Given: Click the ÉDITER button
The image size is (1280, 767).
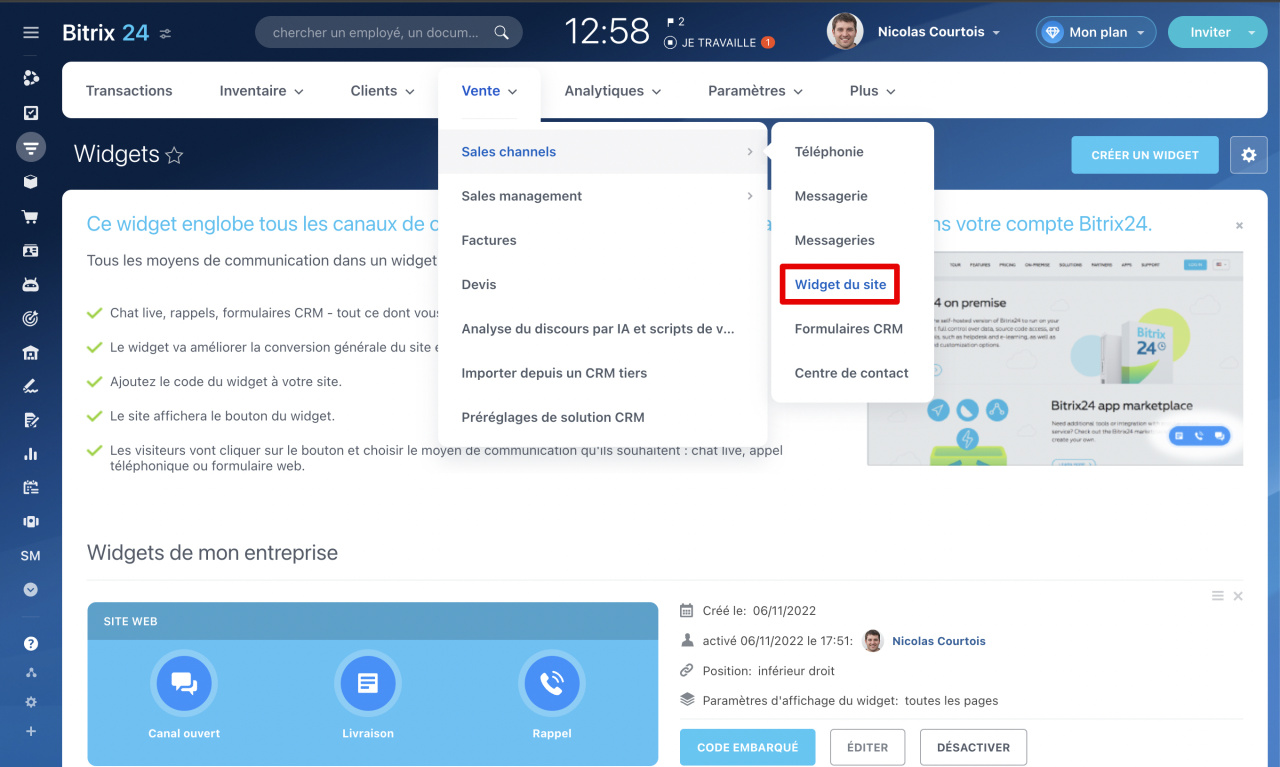Looking at the screenshot, I should [x=867, y=747].
